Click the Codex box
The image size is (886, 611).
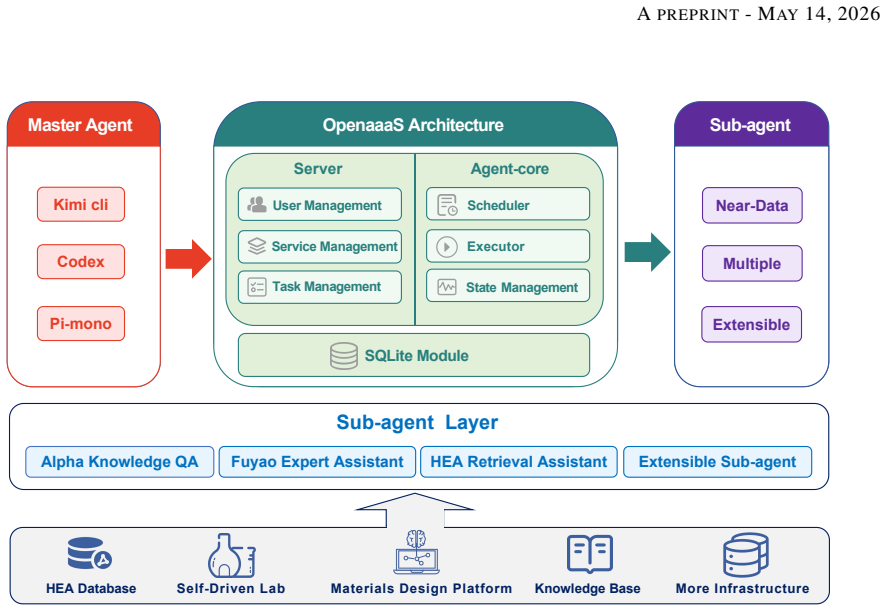point(81,262)
